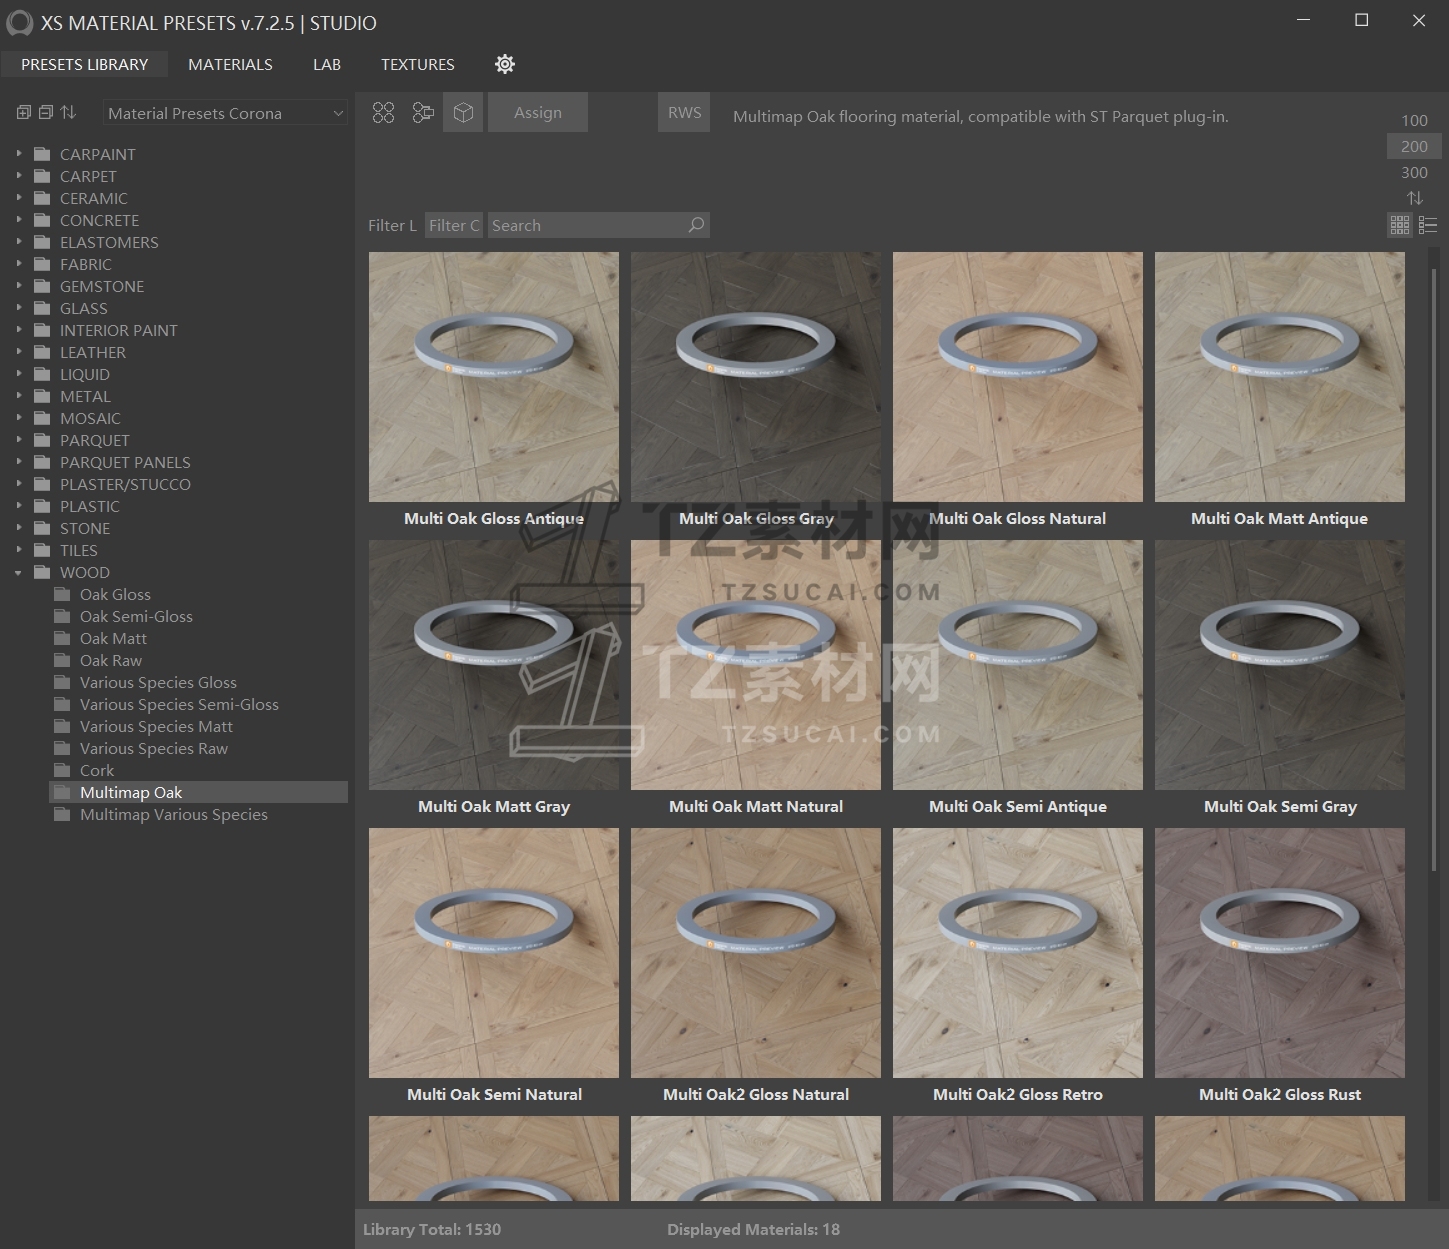Image resolution: width=1449 pixels, height=1249 pixels.
Task: Expand the METAL folder
Action: point(18,397)
